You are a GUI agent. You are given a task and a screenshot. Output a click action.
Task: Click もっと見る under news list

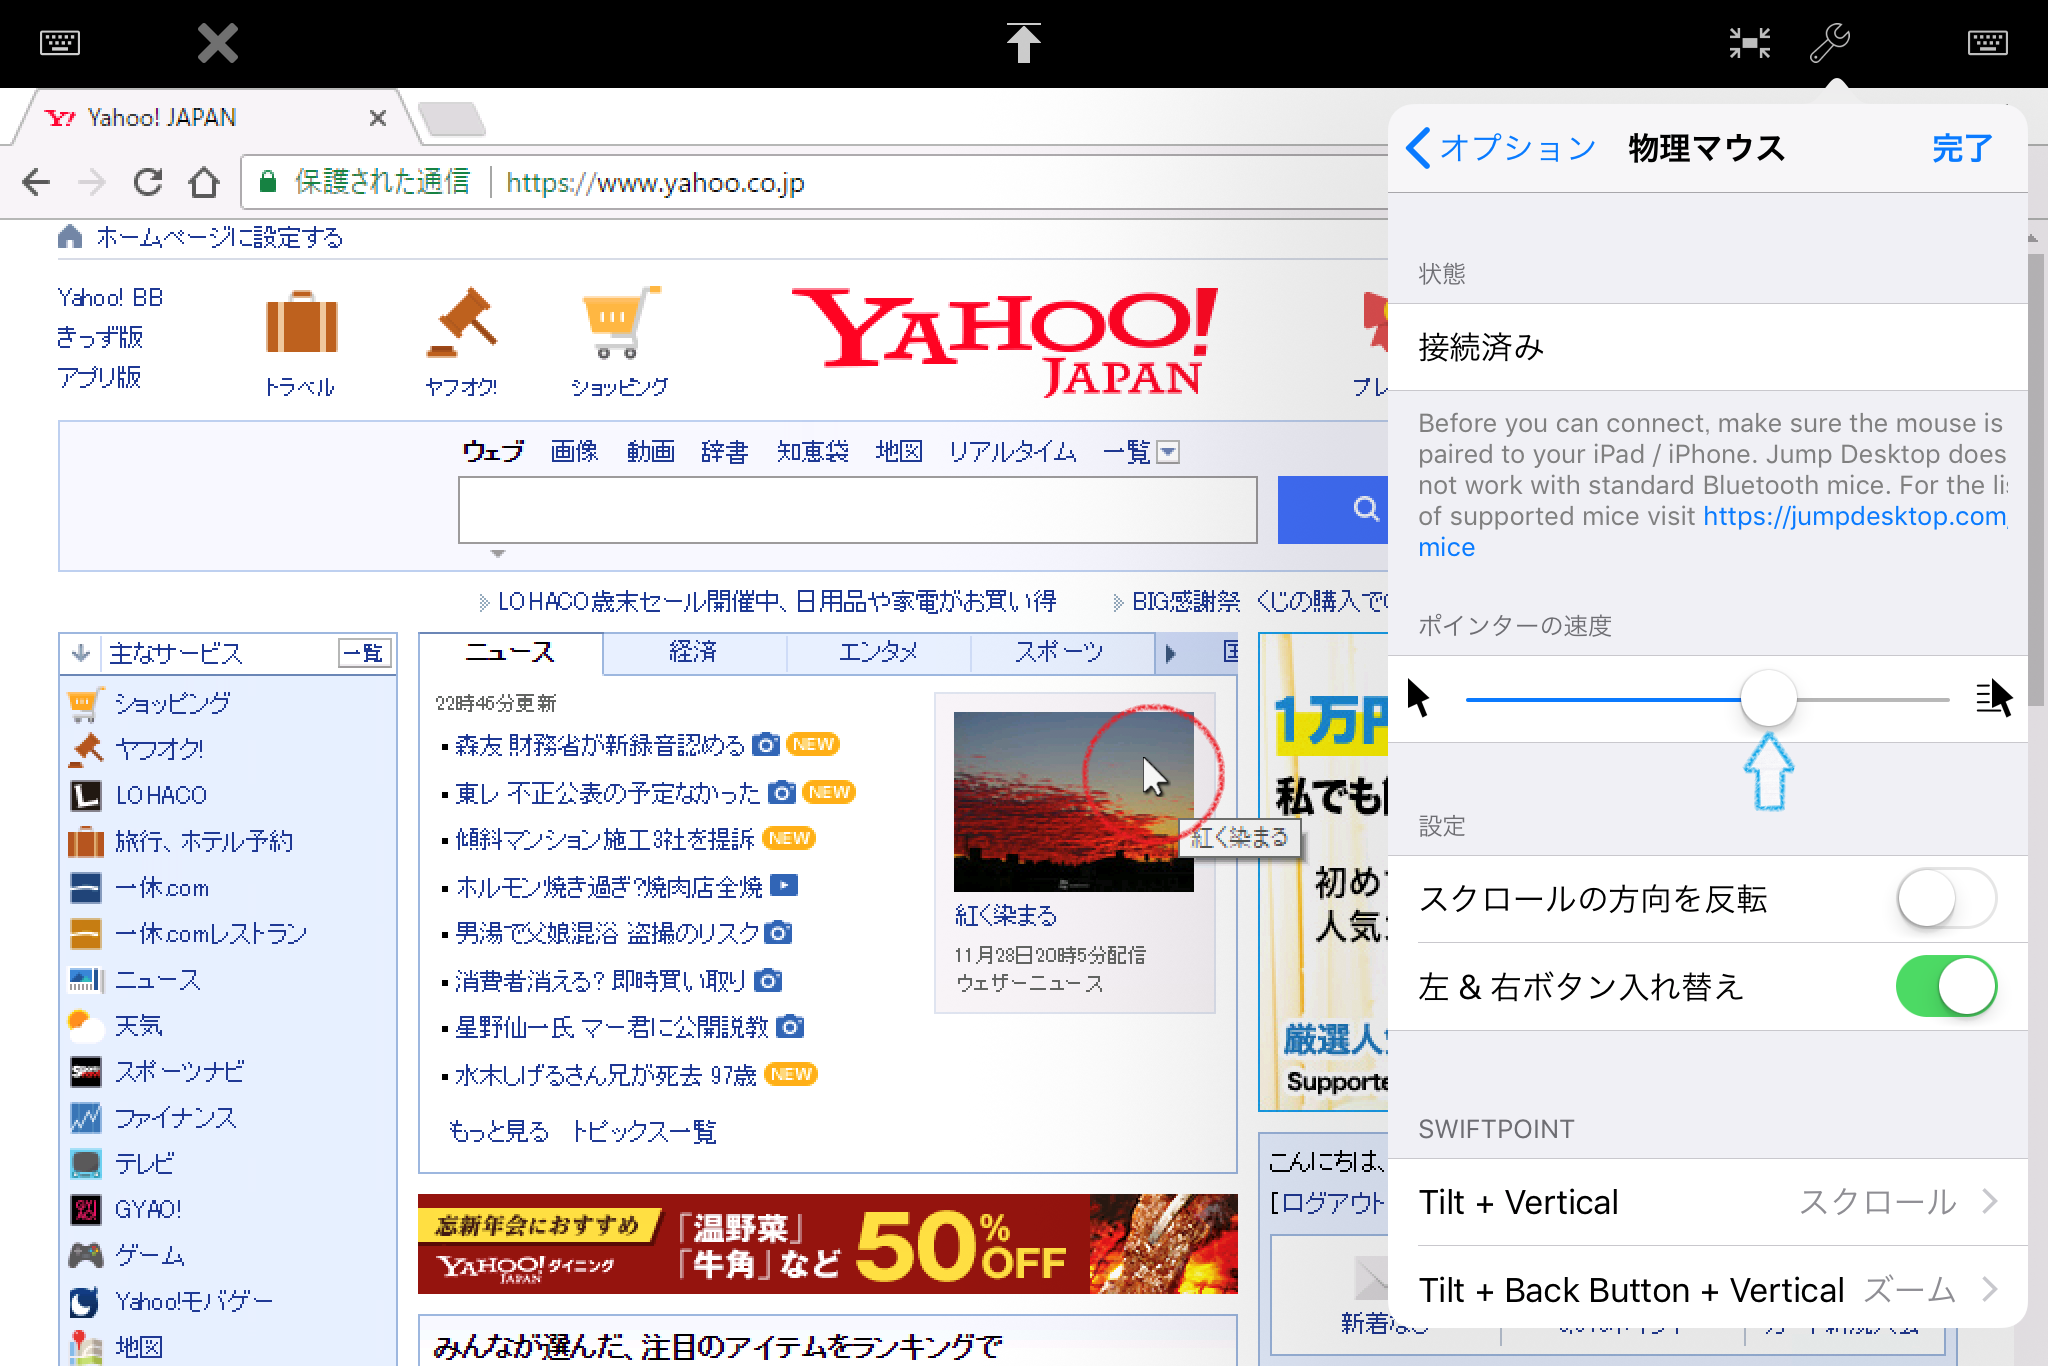tap(499, 1132)
